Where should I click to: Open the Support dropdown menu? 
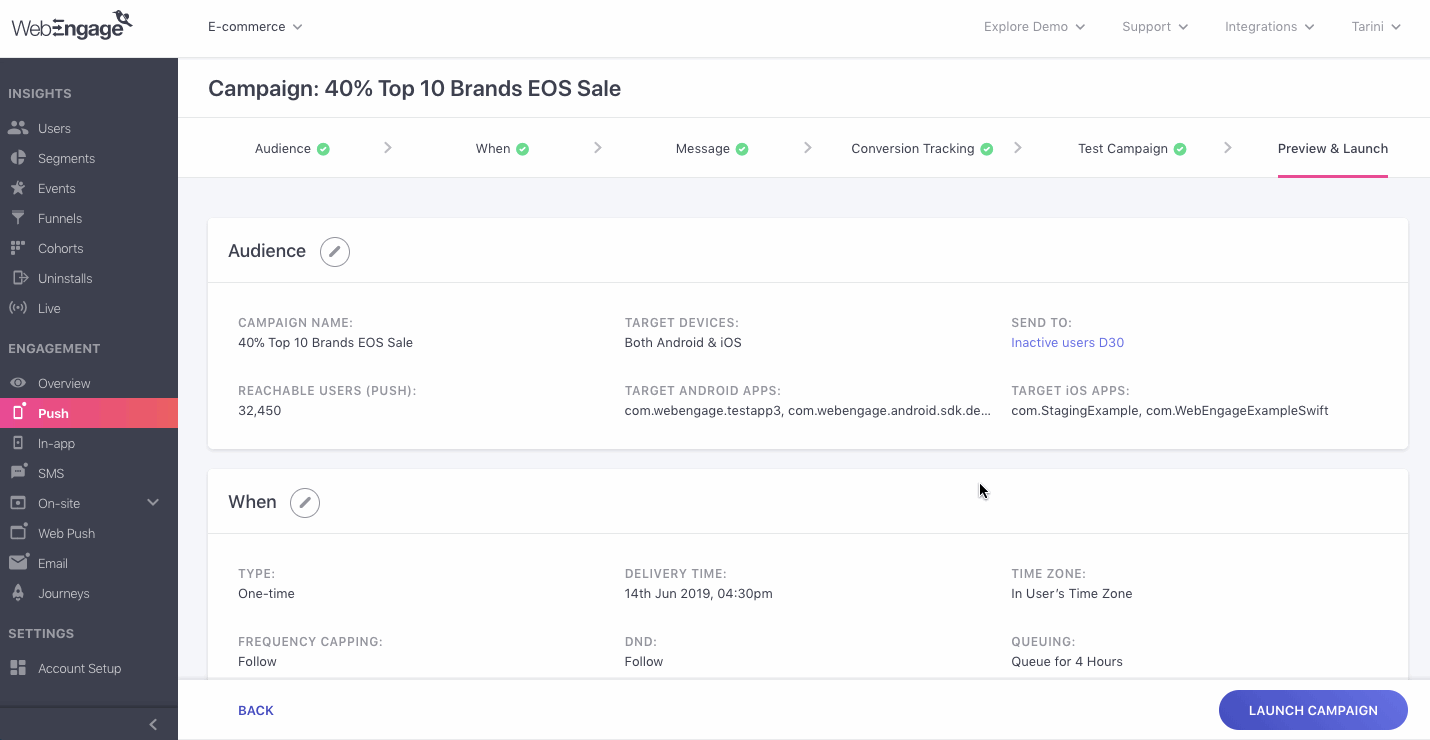[1155, 27]
